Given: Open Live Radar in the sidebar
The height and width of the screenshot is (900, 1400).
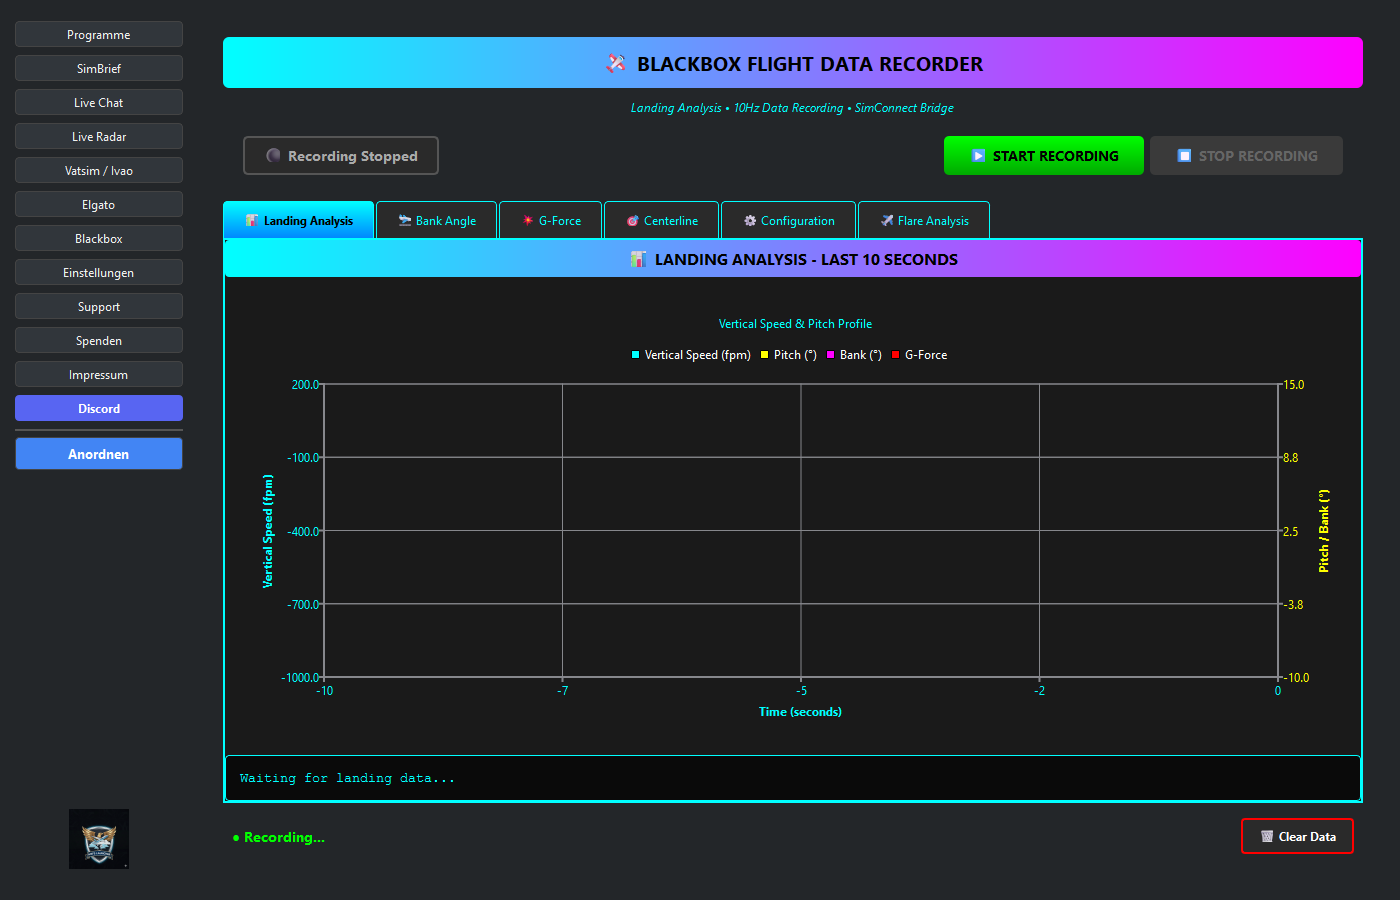Looking at the screenshot, I should [x=99, y=137].
